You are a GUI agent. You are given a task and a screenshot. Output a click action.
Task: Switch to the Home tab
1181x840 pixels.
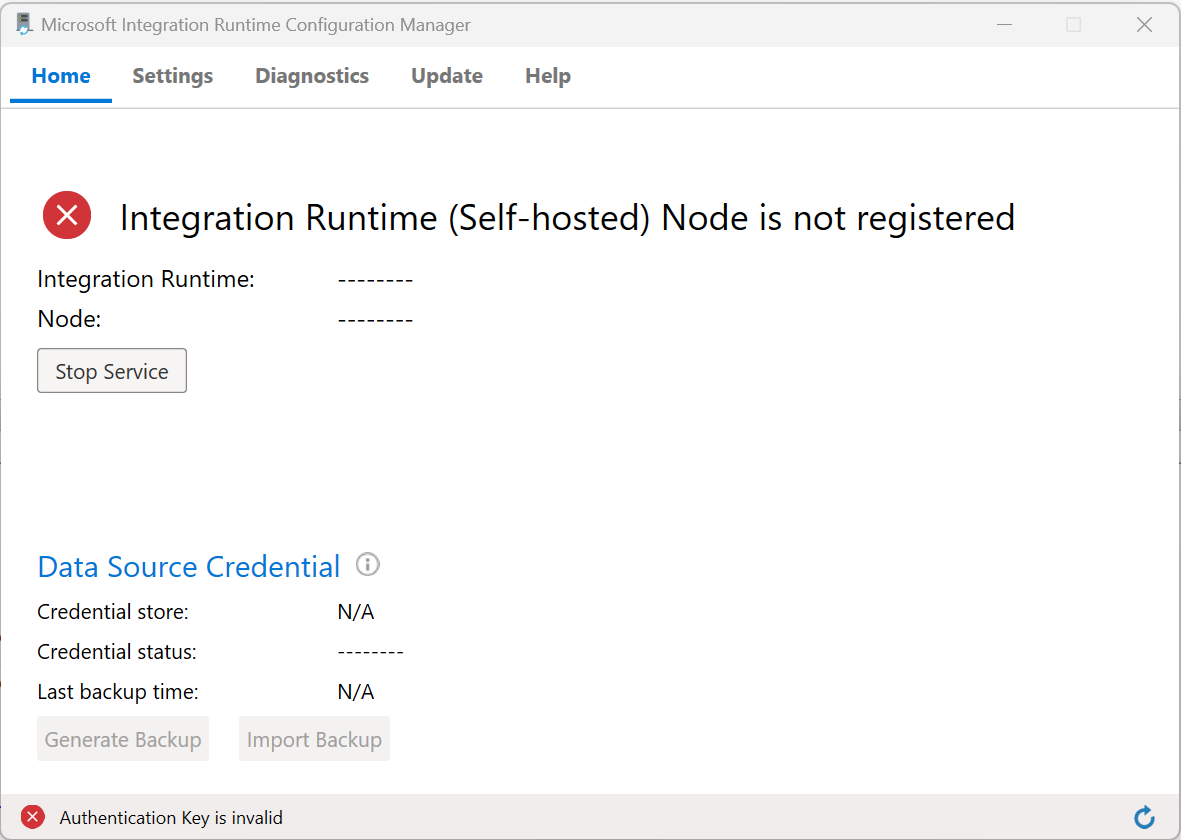tap(61, 76)
